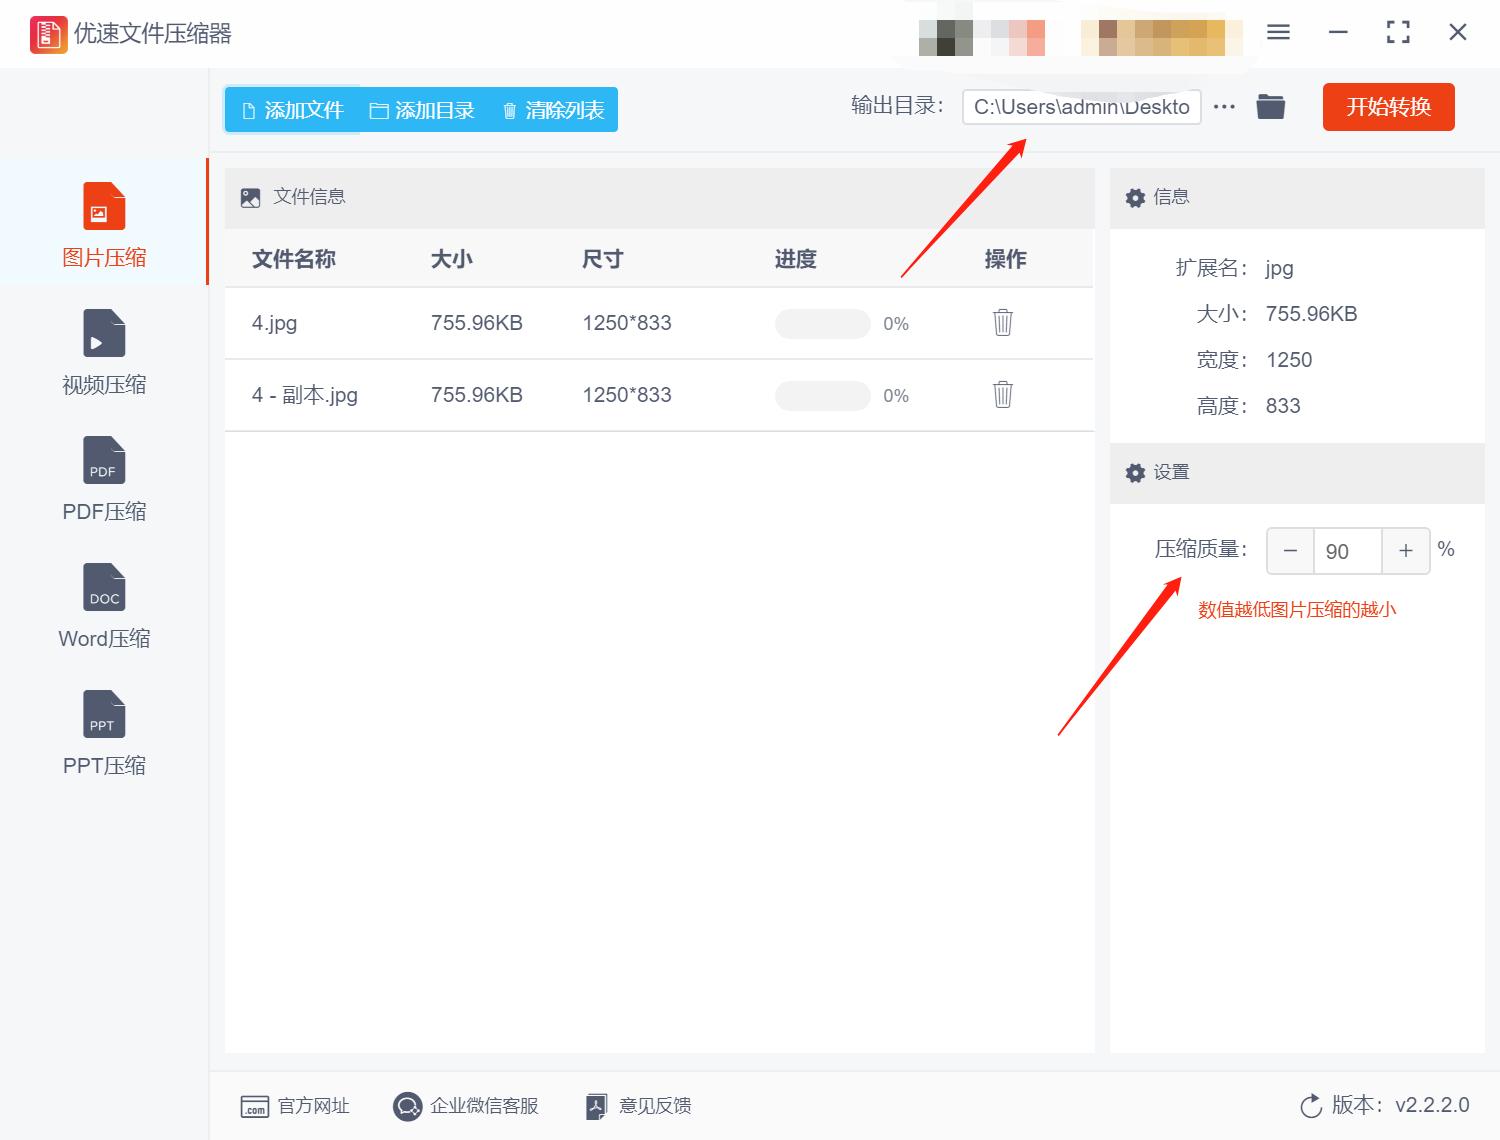Viewport: 1500px width, 1140px height.
Task: Select the 图片压缩 sidebar icon
Action: point(103,207)
